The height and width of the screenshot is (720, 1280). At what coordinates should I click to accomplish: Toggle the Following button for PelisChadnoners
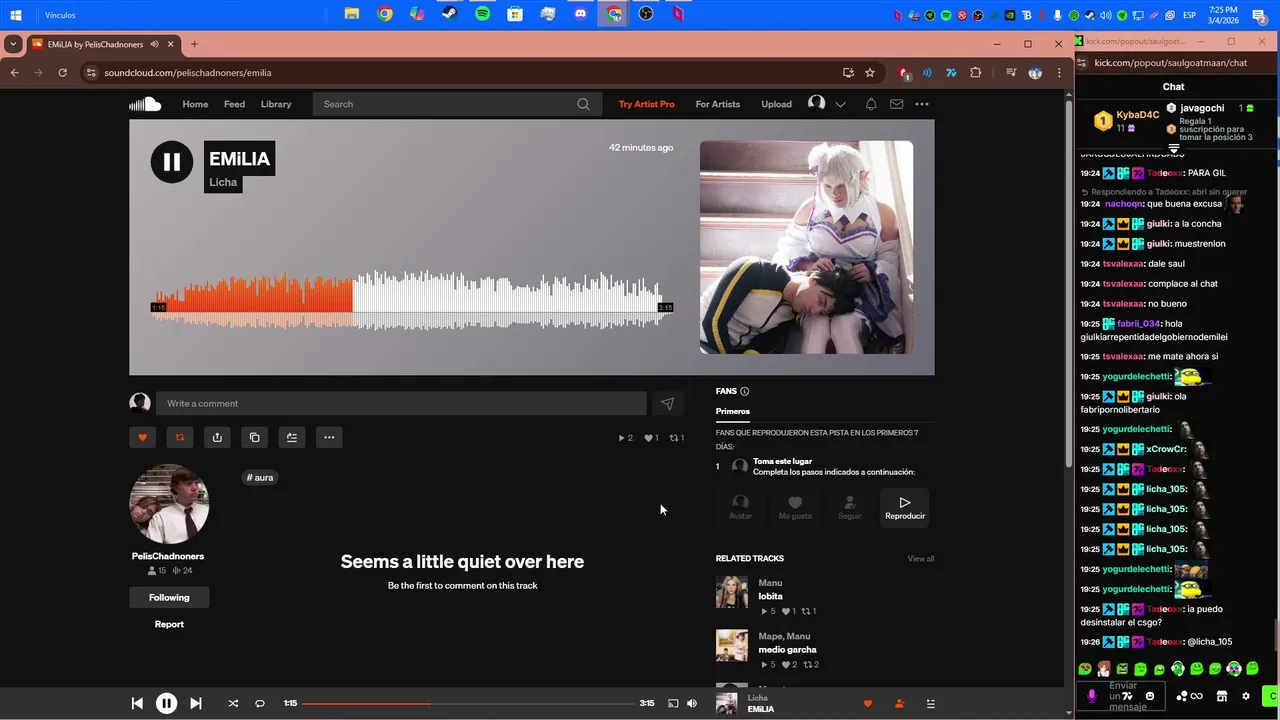(x=169, y=597)
